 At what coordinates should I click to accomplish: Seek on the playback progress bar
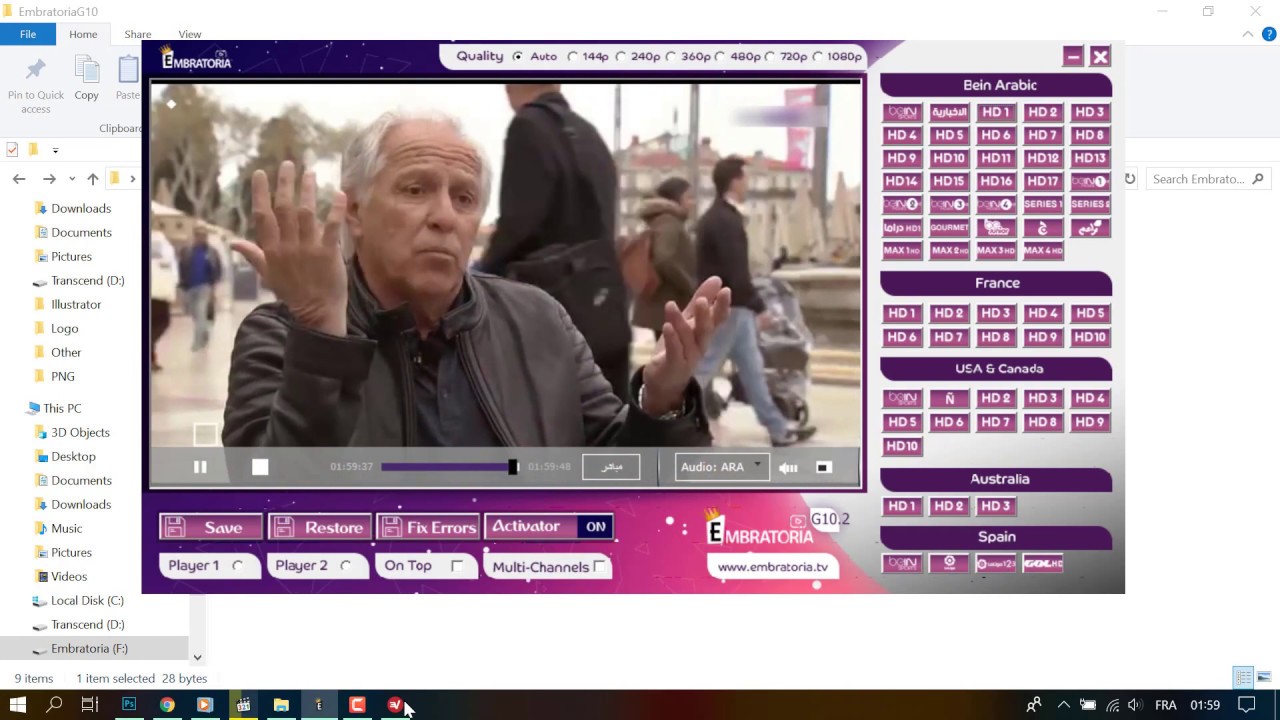click(x=449, y=467)
